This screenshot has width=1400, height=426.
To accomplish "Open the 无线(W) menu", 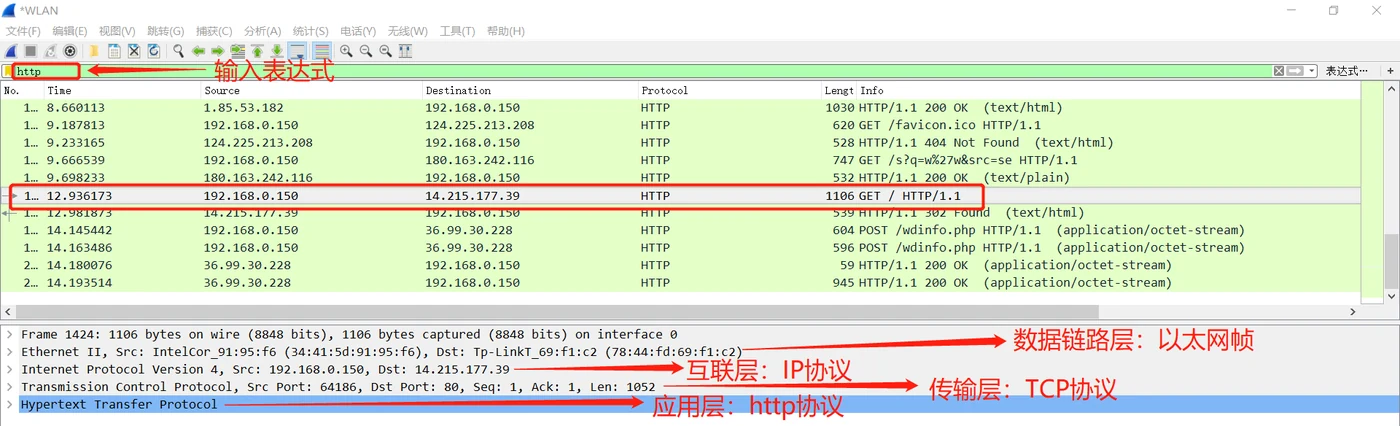I will point(406,31).
